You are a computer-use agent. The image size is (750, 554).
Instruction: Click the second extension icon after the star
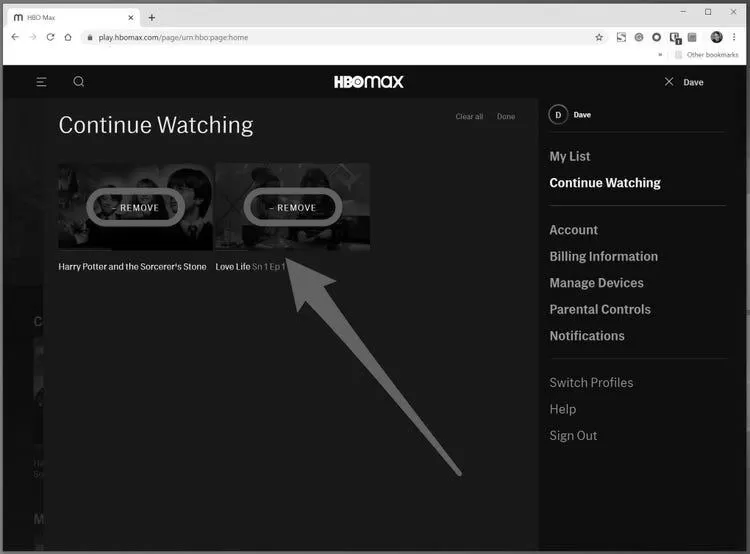[x=639, y=37]
